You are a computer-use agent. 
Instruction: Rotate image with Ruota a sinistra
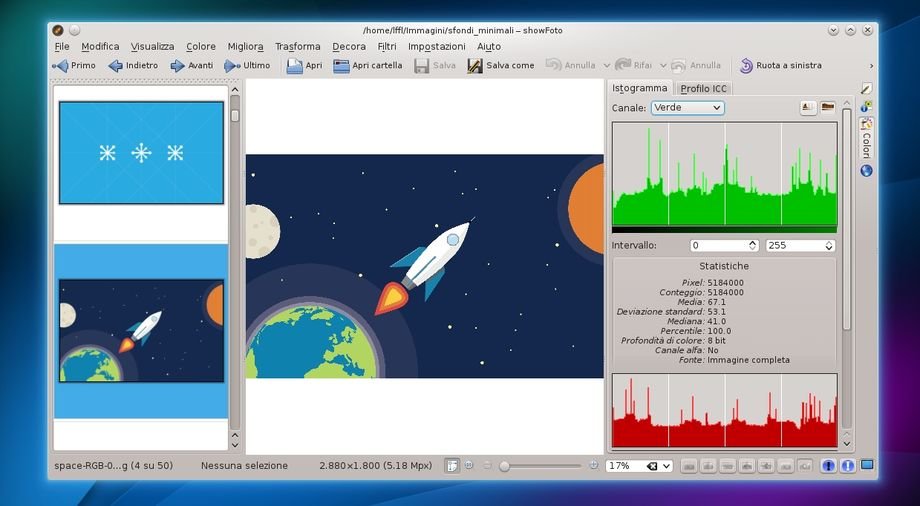point(746,66)
